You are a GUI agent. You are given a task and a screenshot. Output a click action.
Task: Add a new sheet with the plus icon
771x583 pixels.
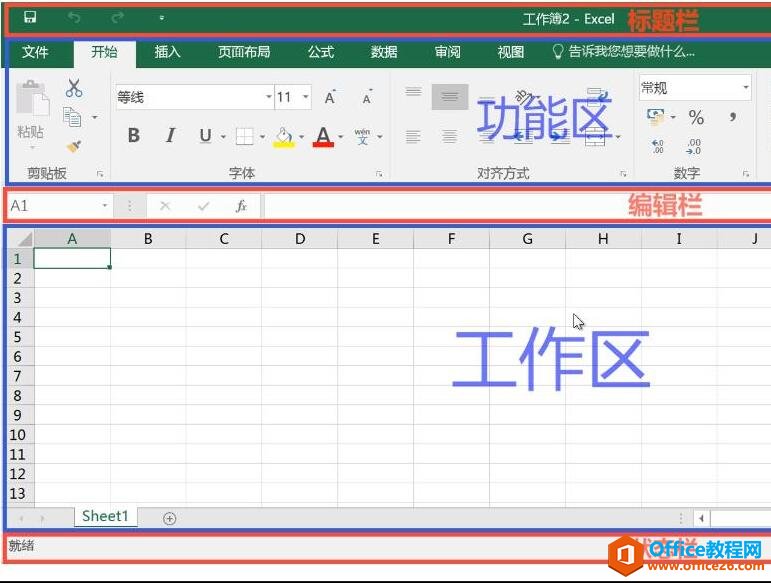pyautogui.click(x=169, y=518)
